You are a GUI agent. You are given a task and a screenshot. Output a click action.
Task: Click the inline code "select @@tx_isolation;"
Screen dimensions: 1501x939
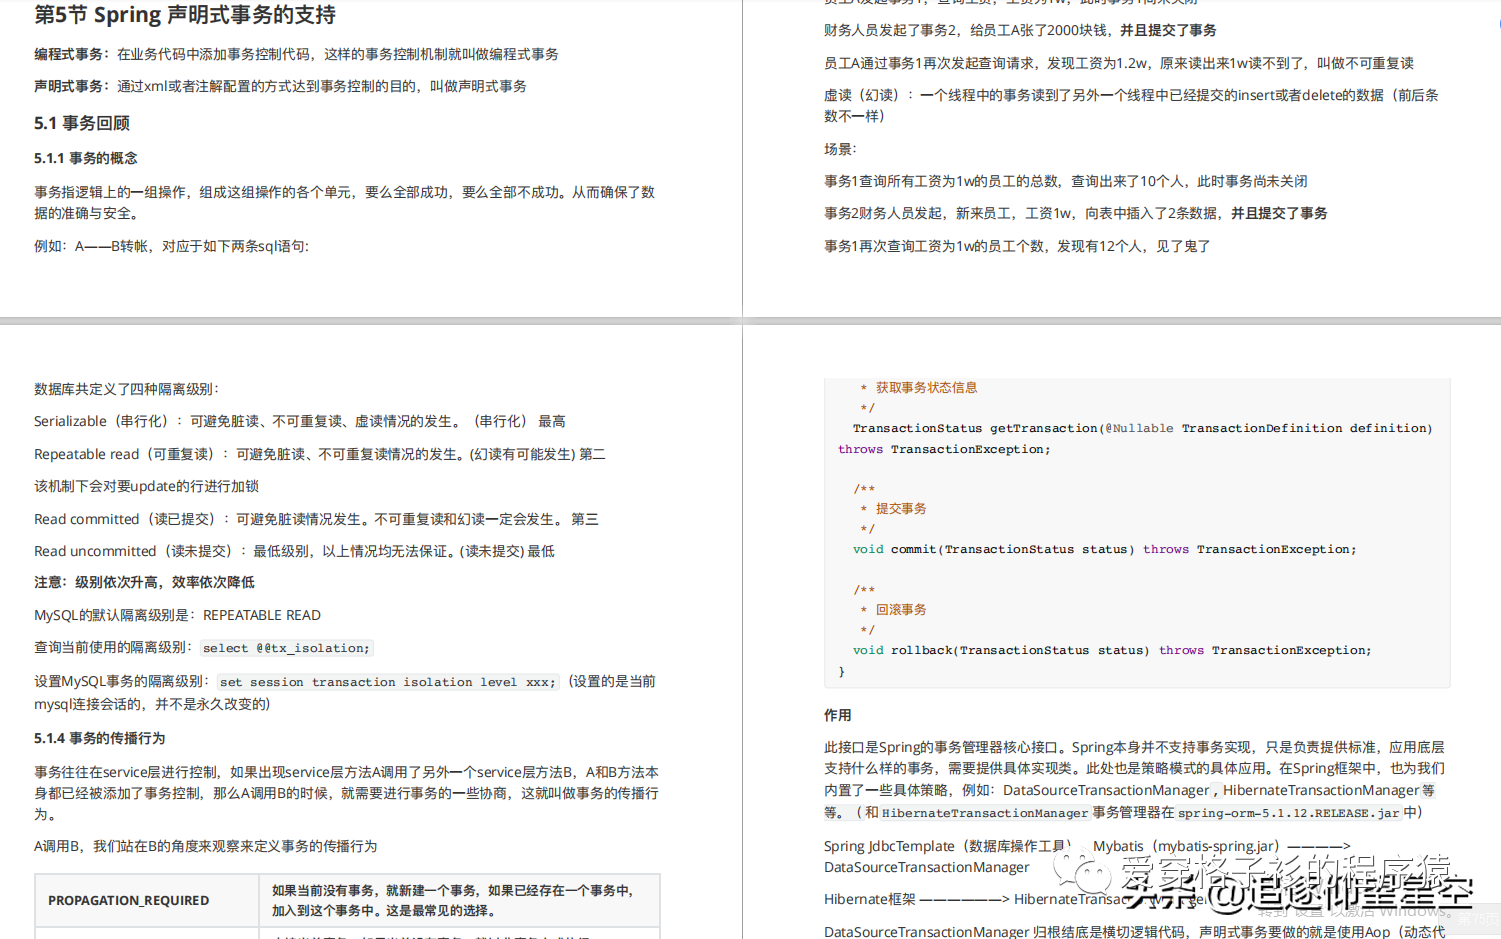[286, 648]
